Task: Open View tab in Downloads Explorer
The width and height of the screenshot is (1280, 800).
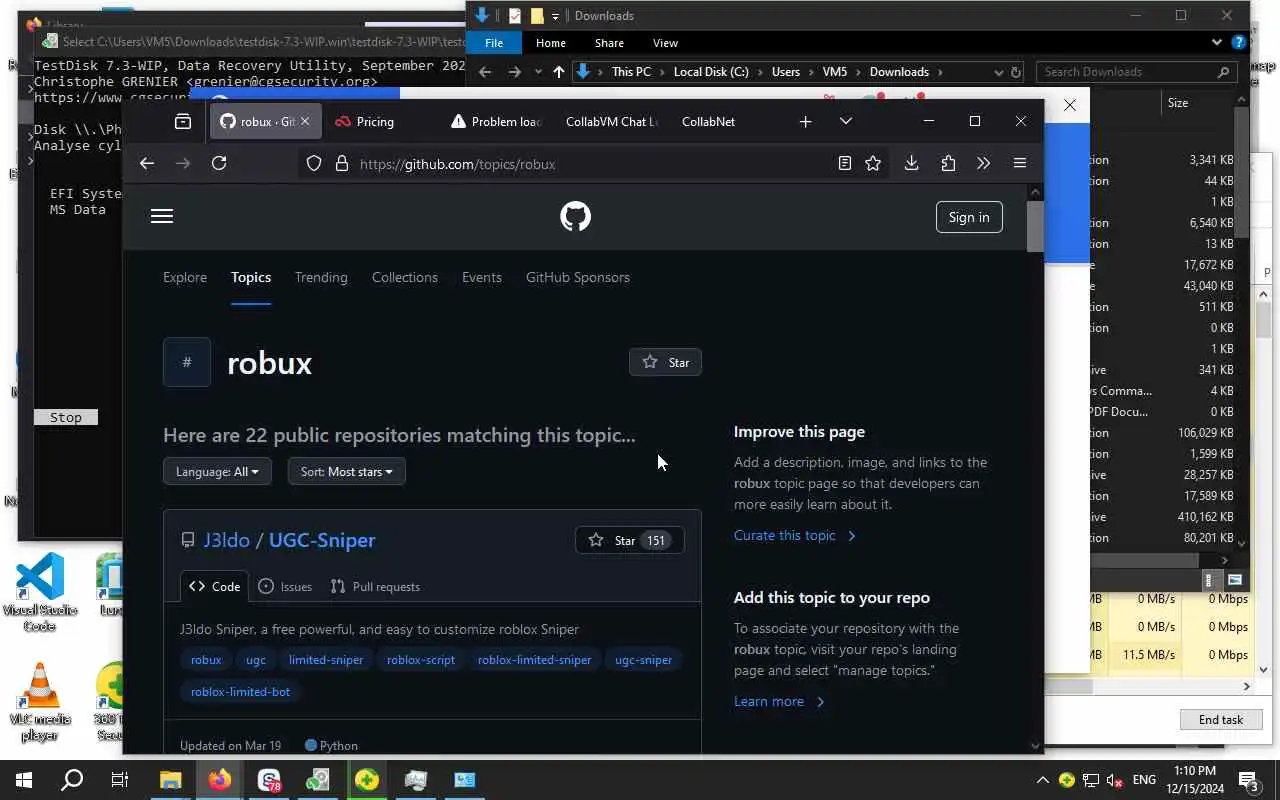Action: pyautogui.click(x=665, y=43)
